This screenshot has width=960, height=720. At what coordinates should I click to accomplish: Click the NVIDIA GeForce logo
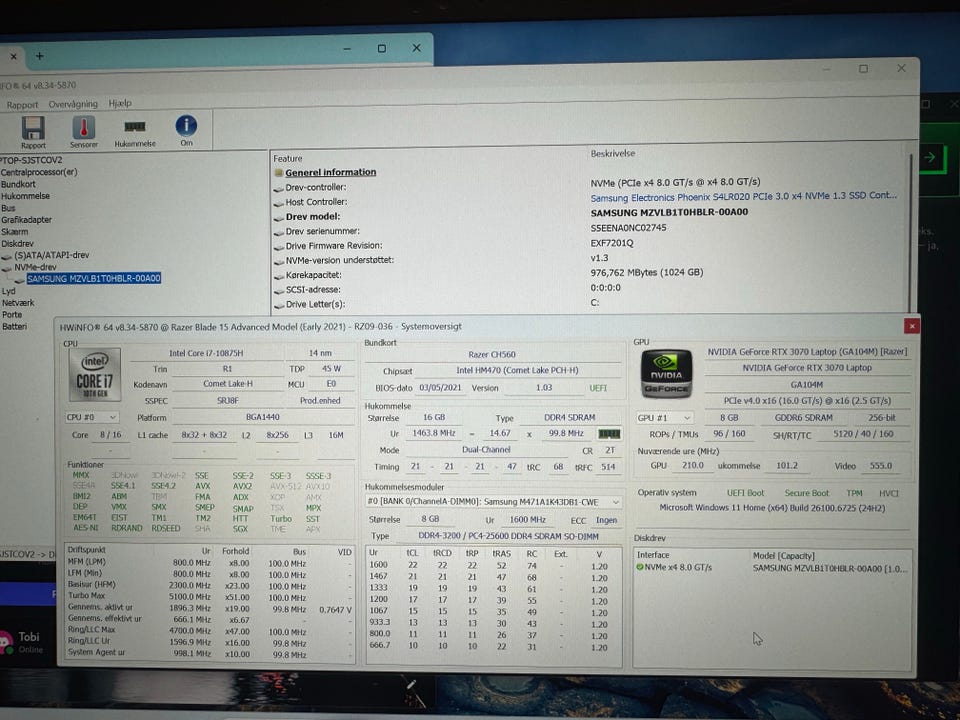(x=665, y=373)
